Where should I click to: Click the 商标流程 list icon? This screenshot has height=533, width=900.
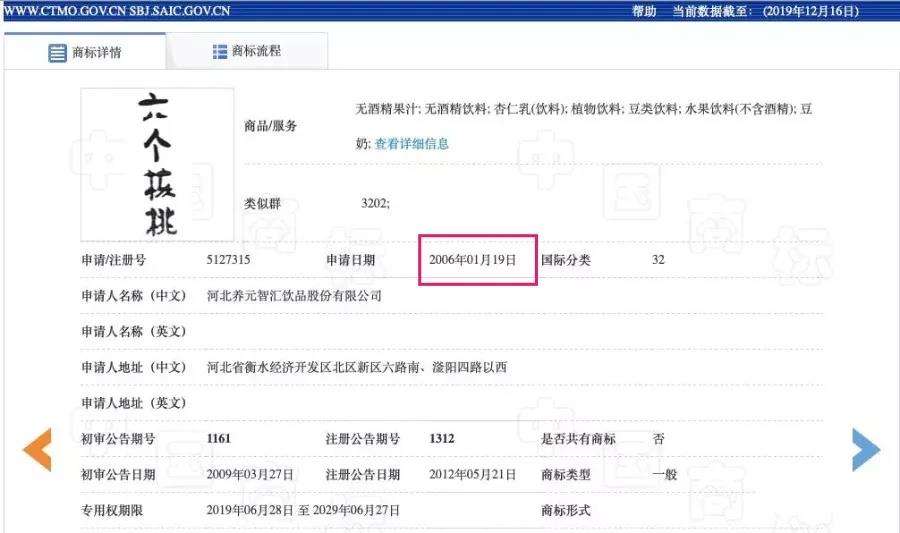[220, 52]
